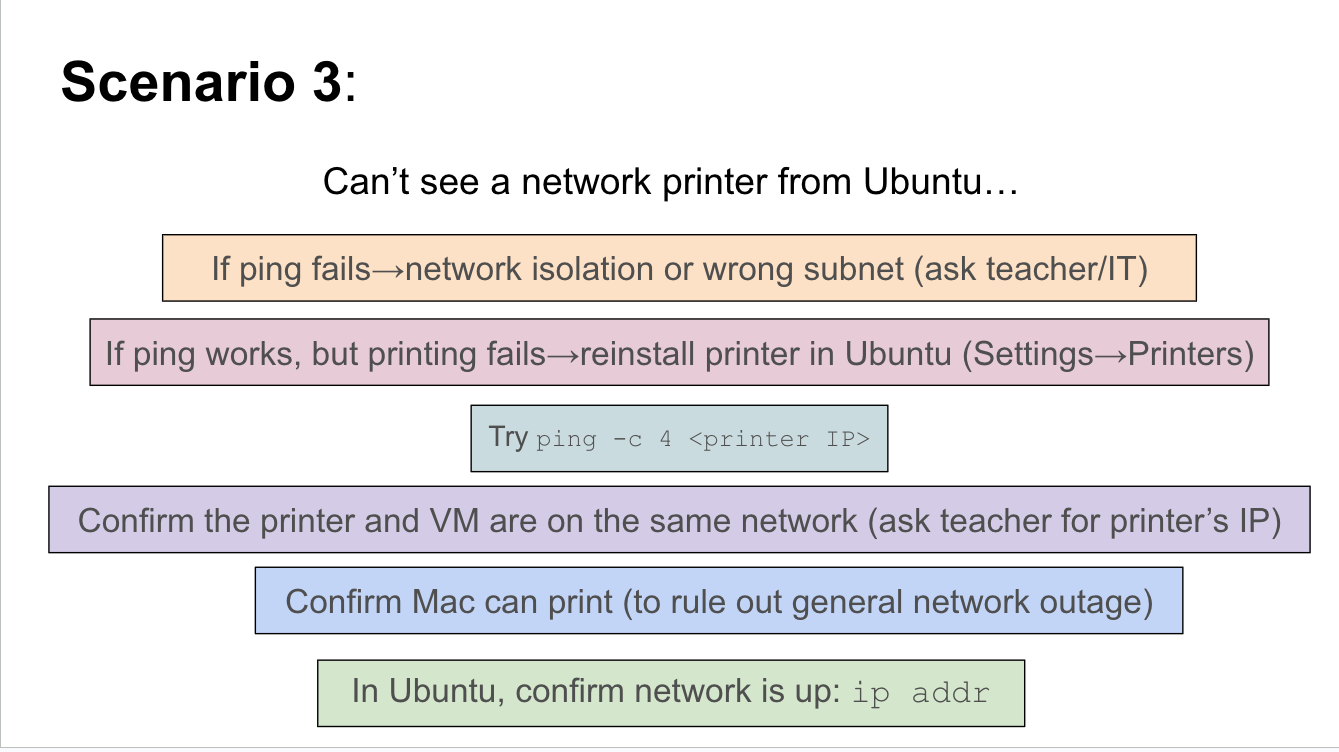The image size is (1339, 752).
Task: Click "(ask teacher for printer's IP)" text
Action: [1074, 520]
